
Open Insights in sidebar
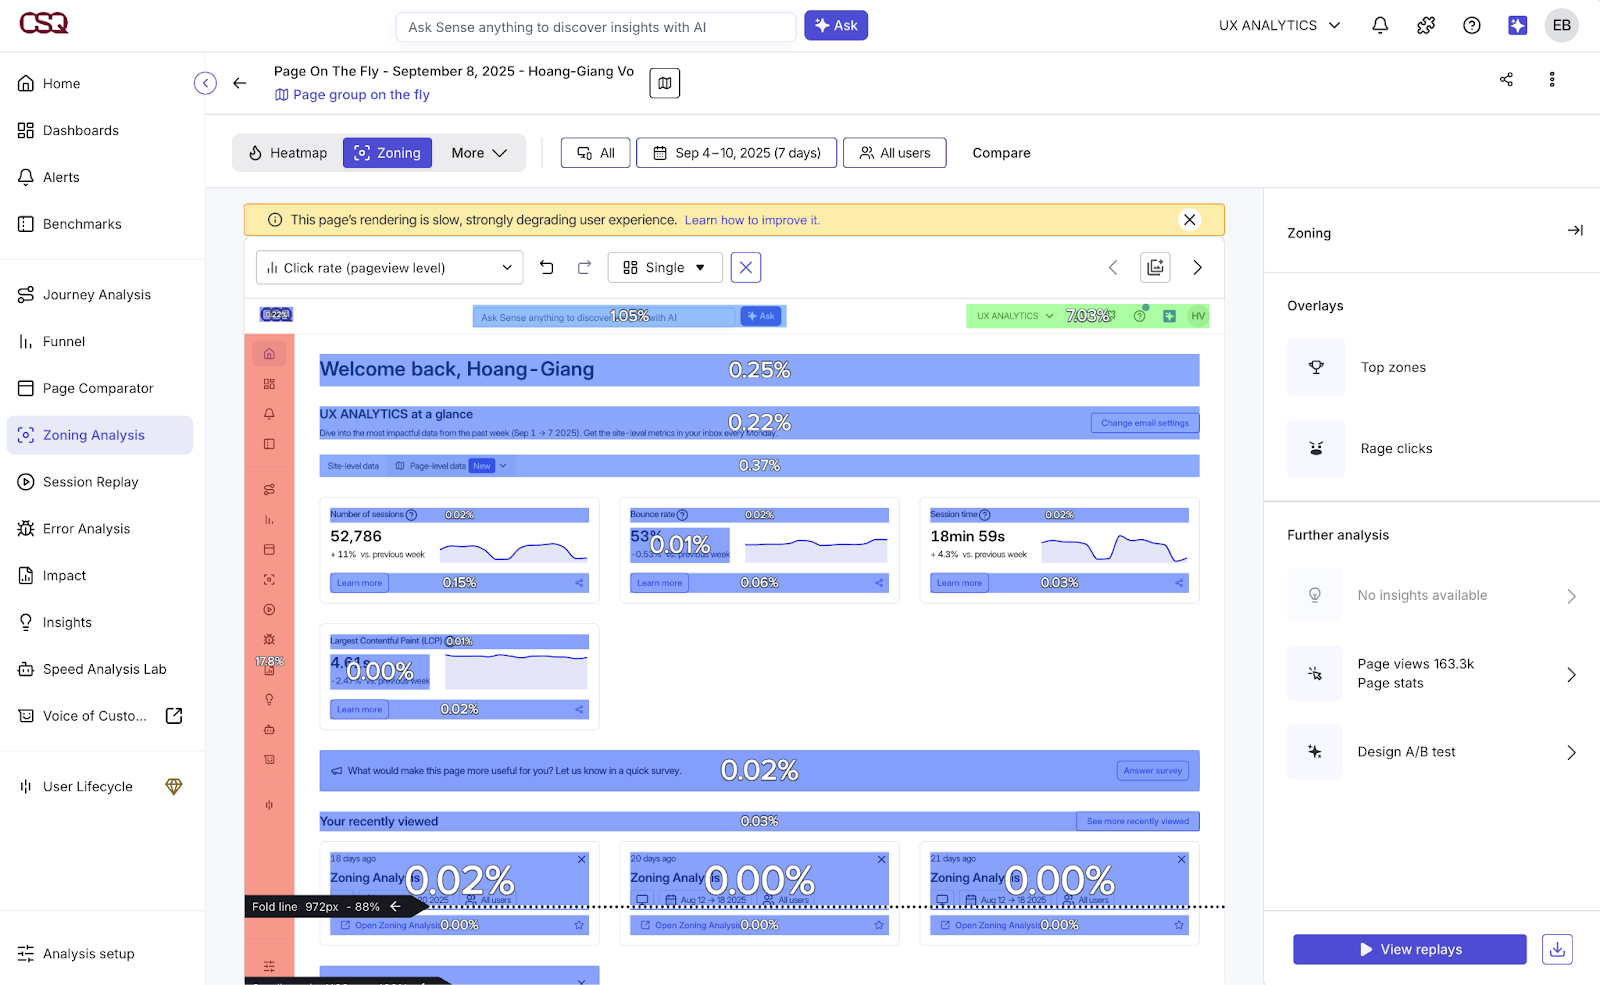[x=100, y=623]
